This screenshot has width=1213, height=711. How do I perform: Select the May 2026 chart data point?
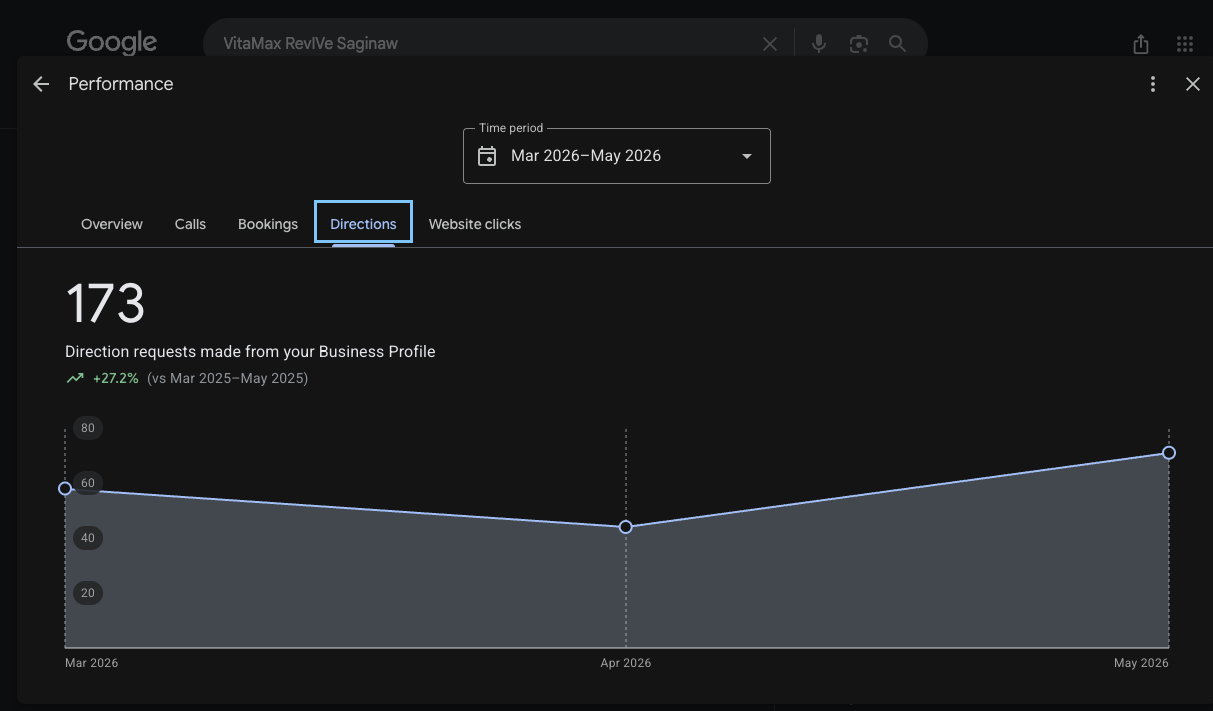tap(1169, 453)
